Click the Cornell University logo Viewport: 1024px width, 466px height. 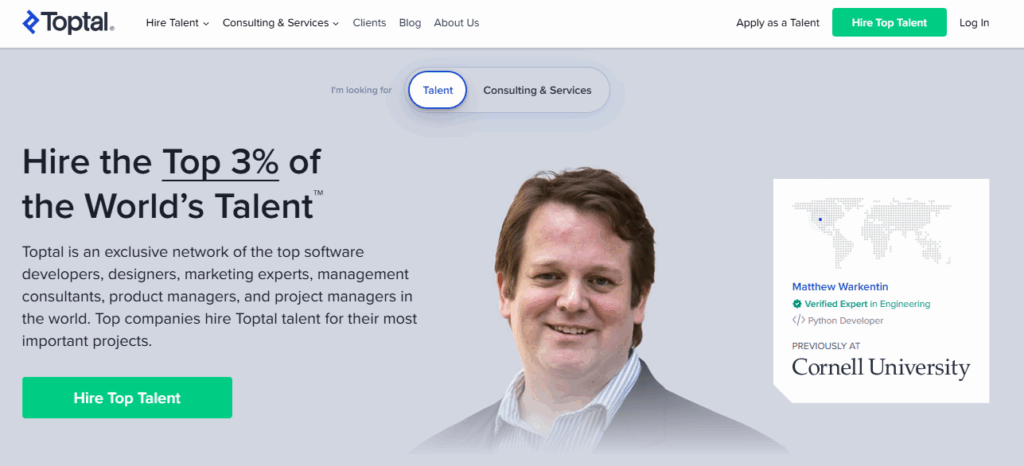880,368
